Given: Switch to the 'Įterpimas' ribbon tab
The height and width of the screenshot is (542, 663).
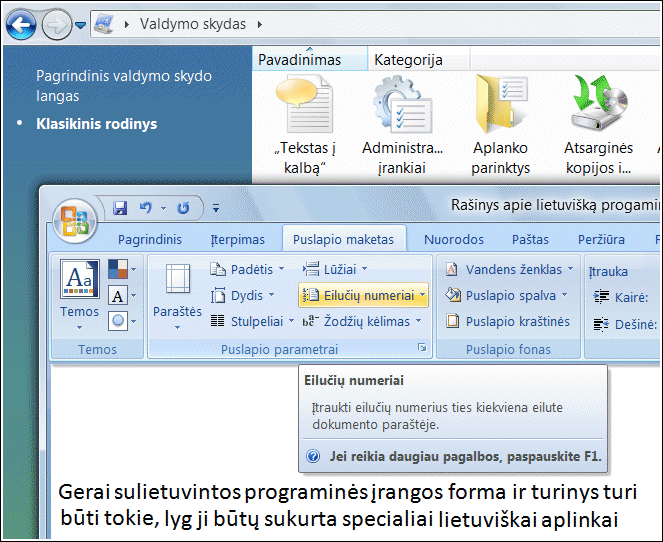Looking at the screenshot, I should pyautogui.click(x=237, y=239).
